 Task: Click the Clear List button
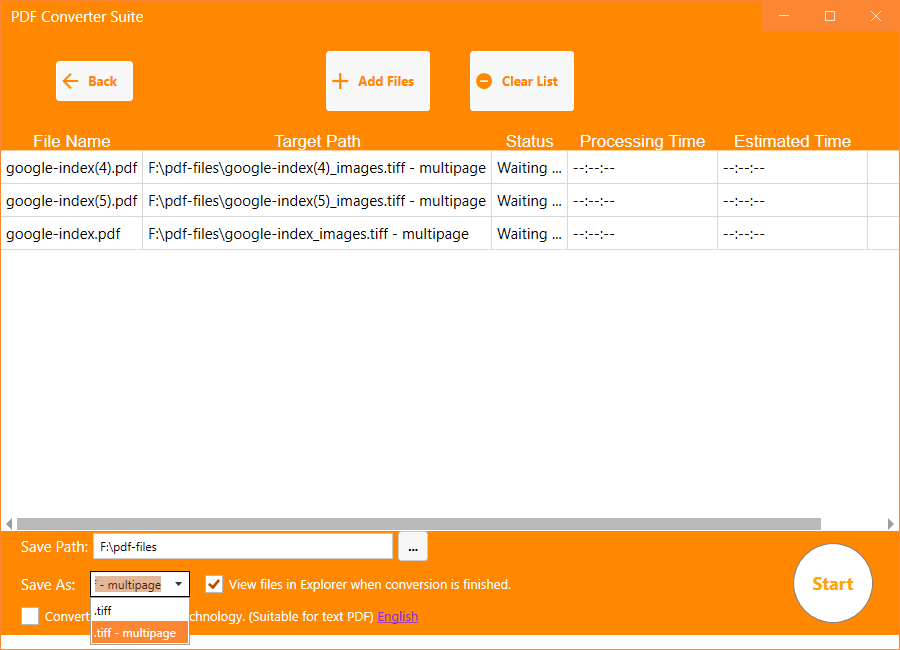(521, 80)
